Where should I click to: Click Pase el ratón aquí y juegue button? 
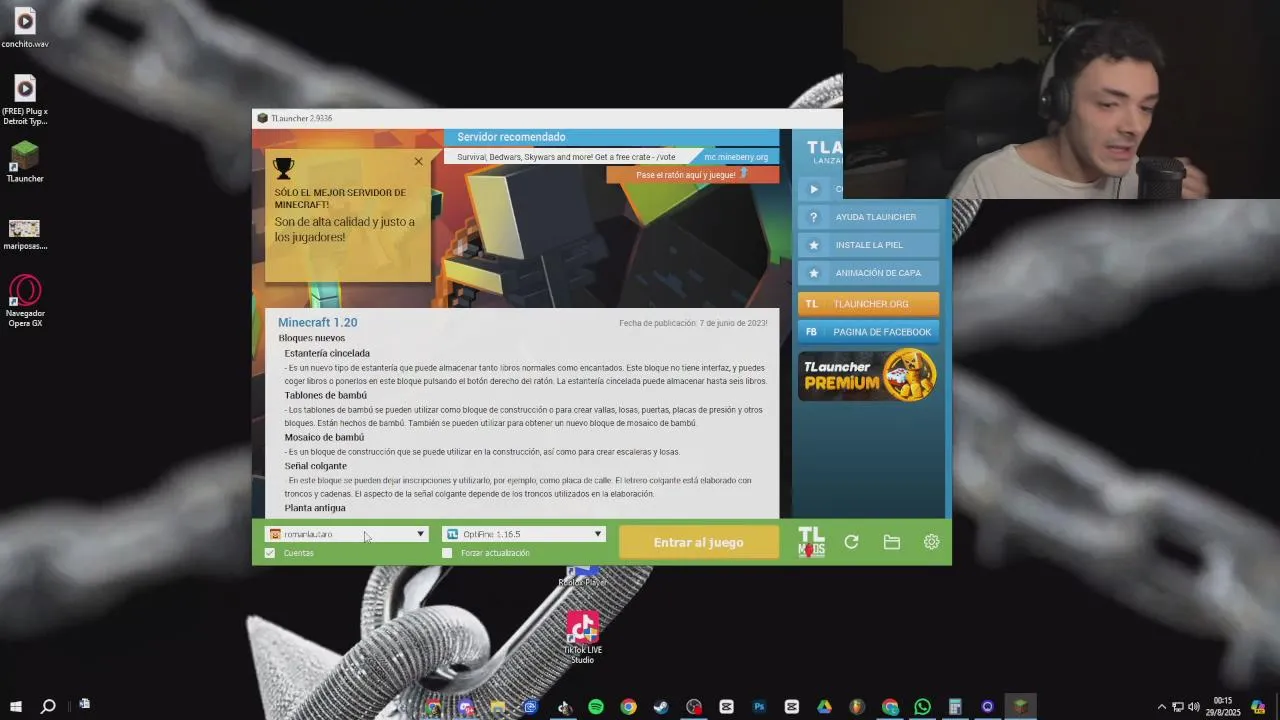pos(692,175)
